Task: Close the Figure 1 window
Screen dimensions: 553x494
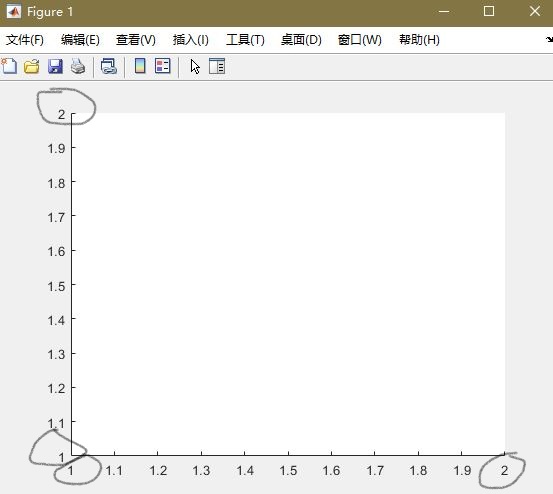Action: 535,11
